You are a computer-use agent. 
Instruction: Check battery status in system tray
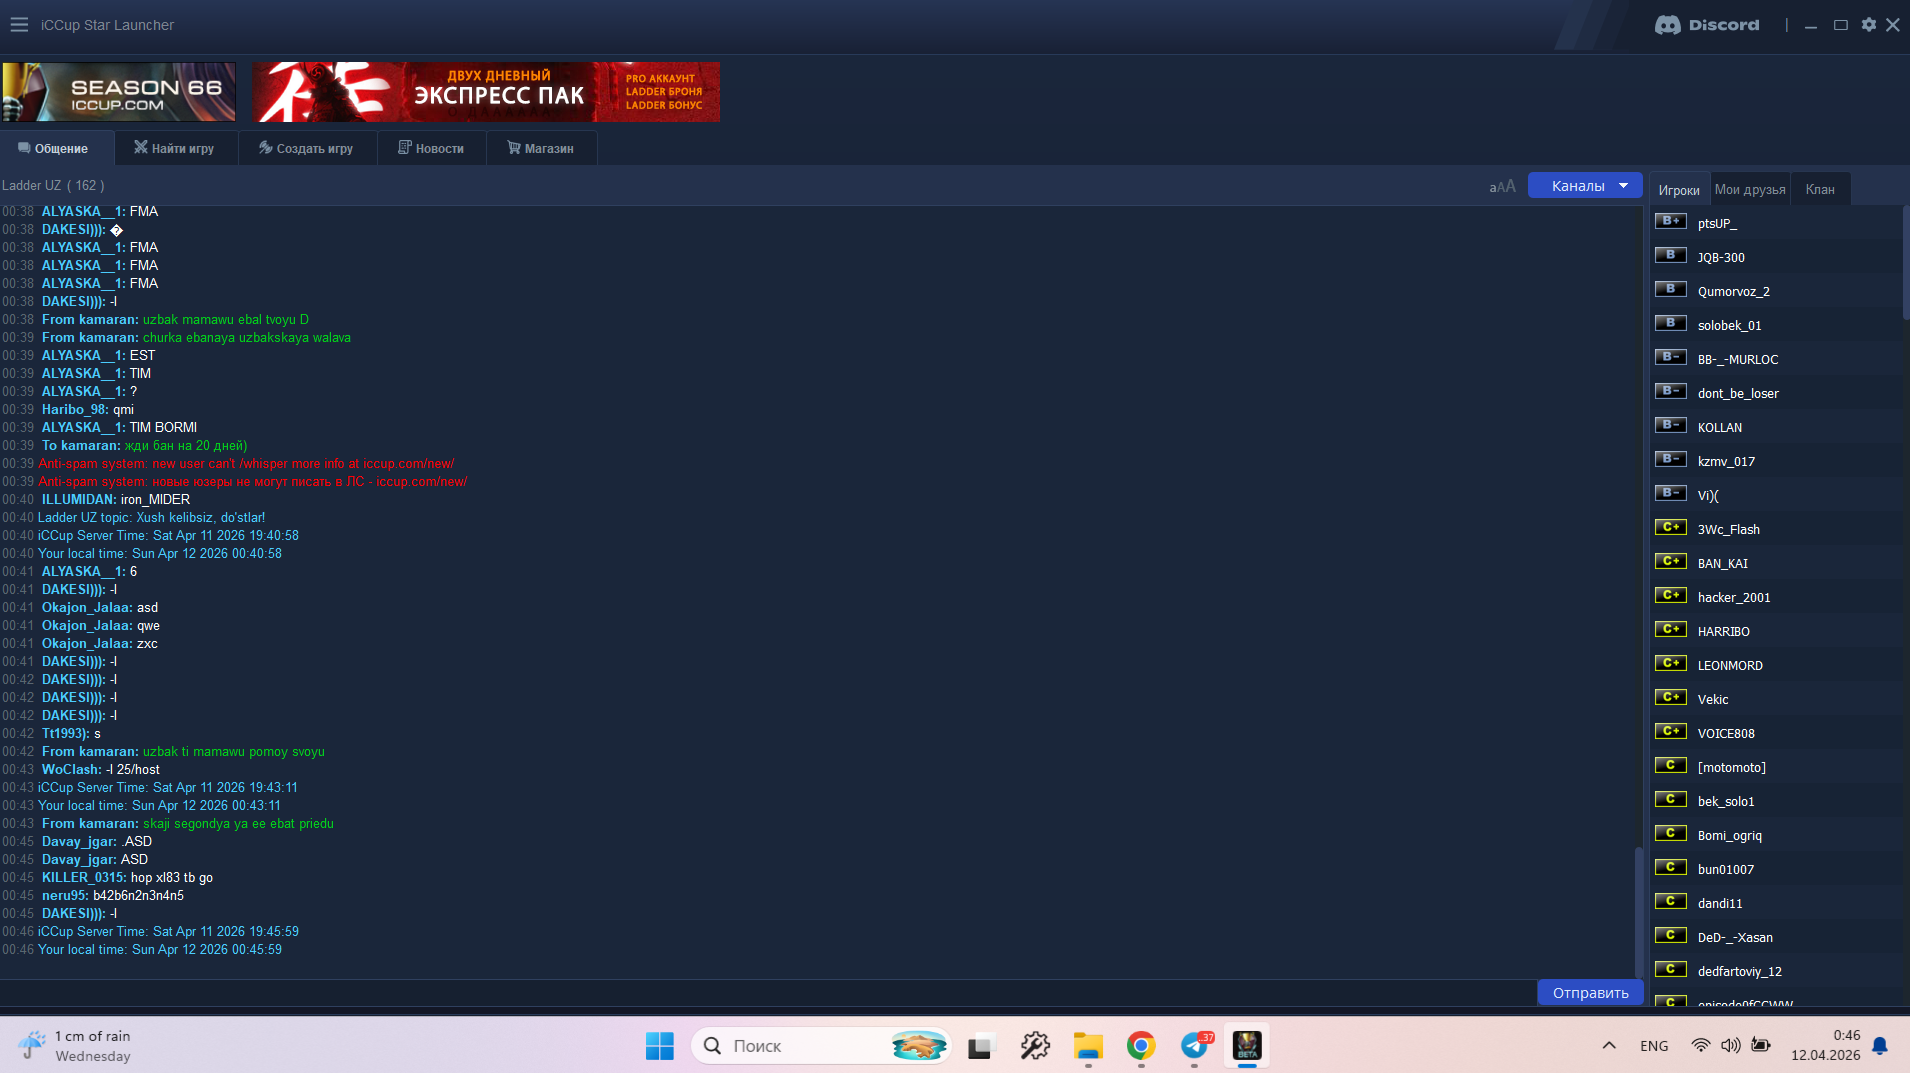(1761, 1046)
